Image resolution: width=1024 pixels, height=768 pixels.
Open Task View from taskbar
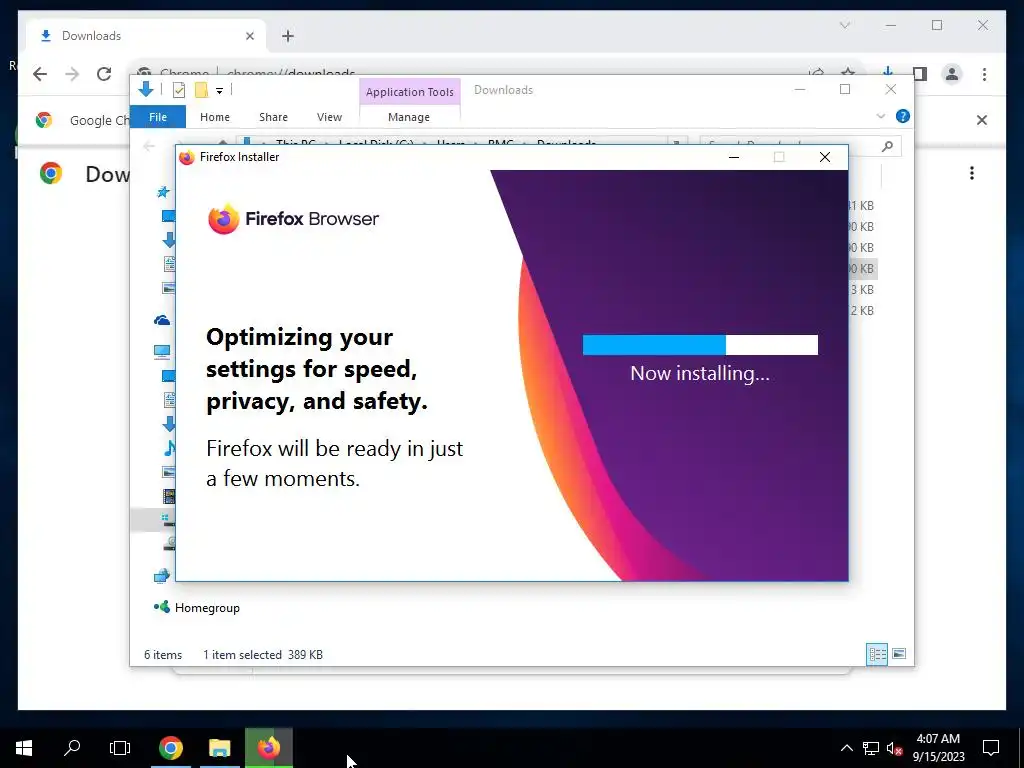tap(120, 748)
